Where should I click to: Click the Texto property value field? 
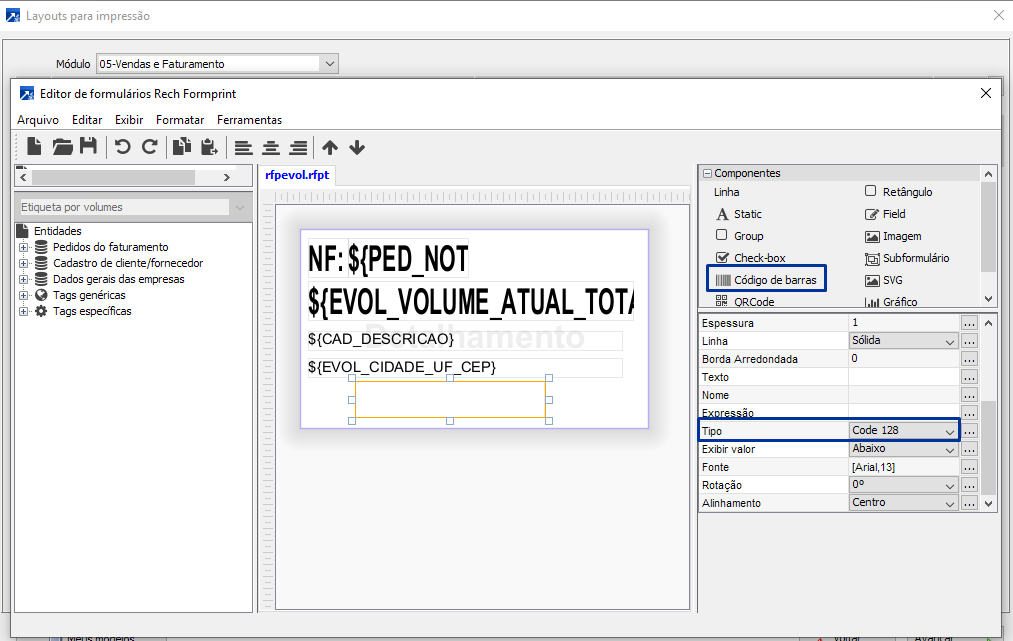pyautogui.click(x=903, y=377)
